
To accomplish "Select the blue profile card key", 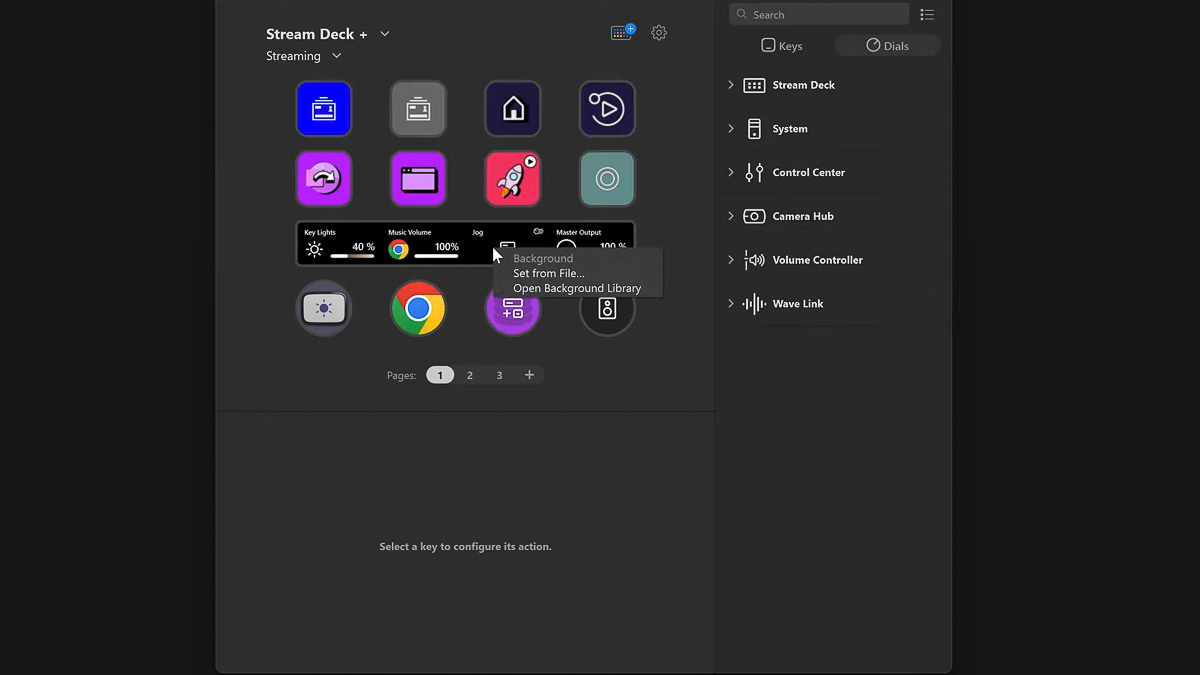I will tap(324, 108).
